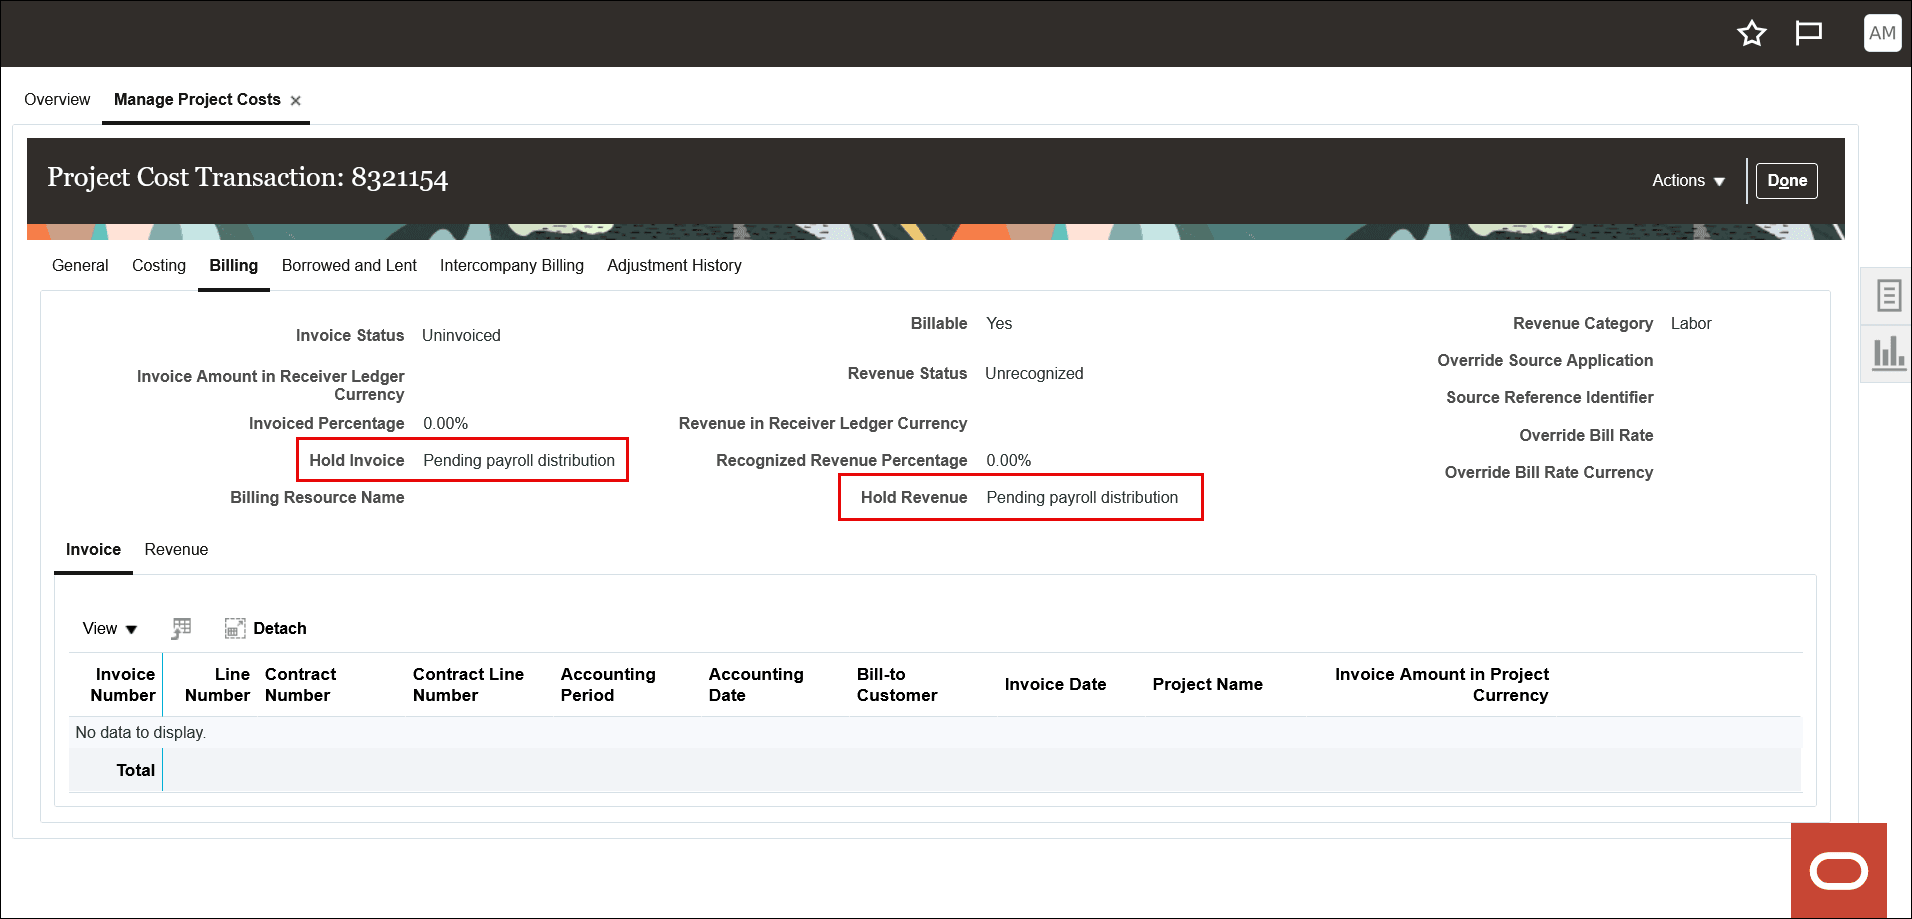
Task: Switch to the Costing tab
Action: [158, 265]
